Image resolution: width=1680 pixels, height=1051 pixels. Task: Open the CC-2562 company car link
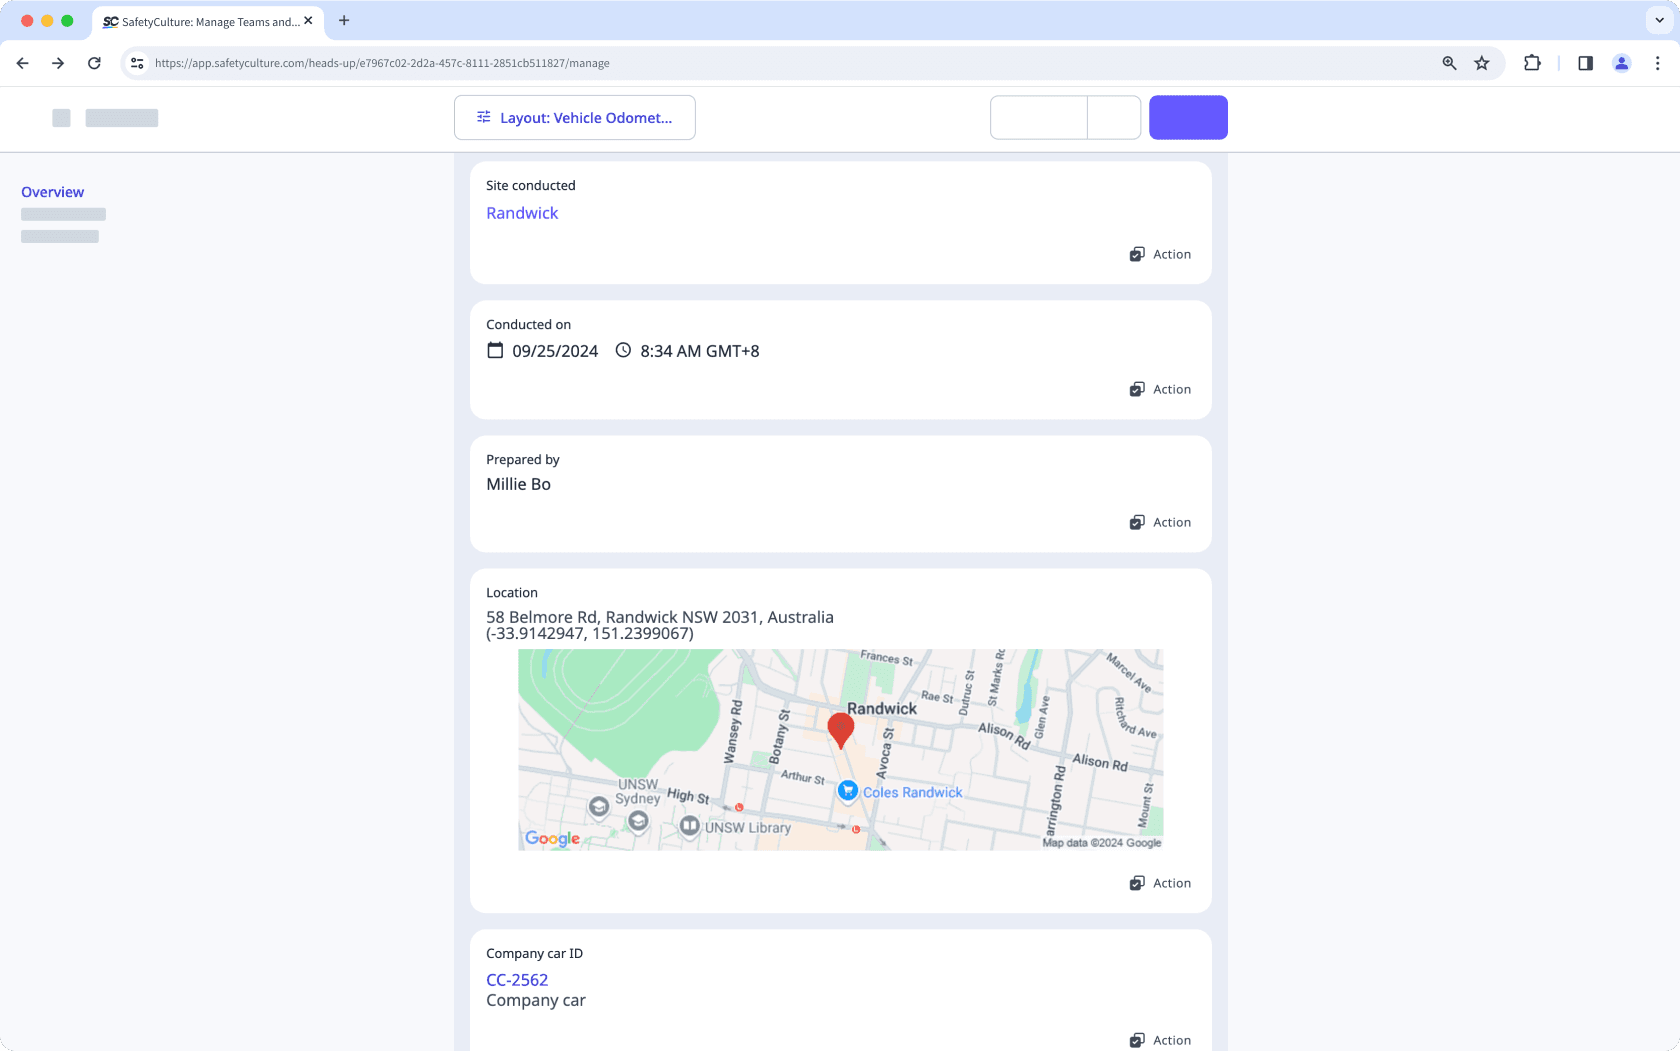tap(517, 980)
